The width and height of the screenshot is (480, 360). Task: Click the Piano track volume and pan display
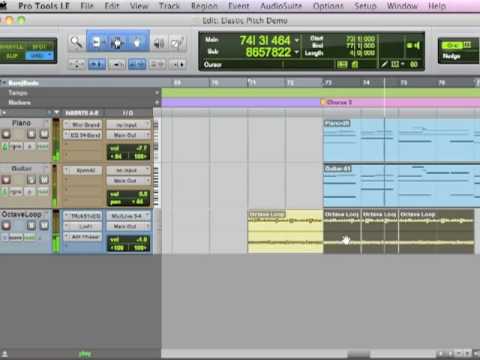click(x=128, y=152)
